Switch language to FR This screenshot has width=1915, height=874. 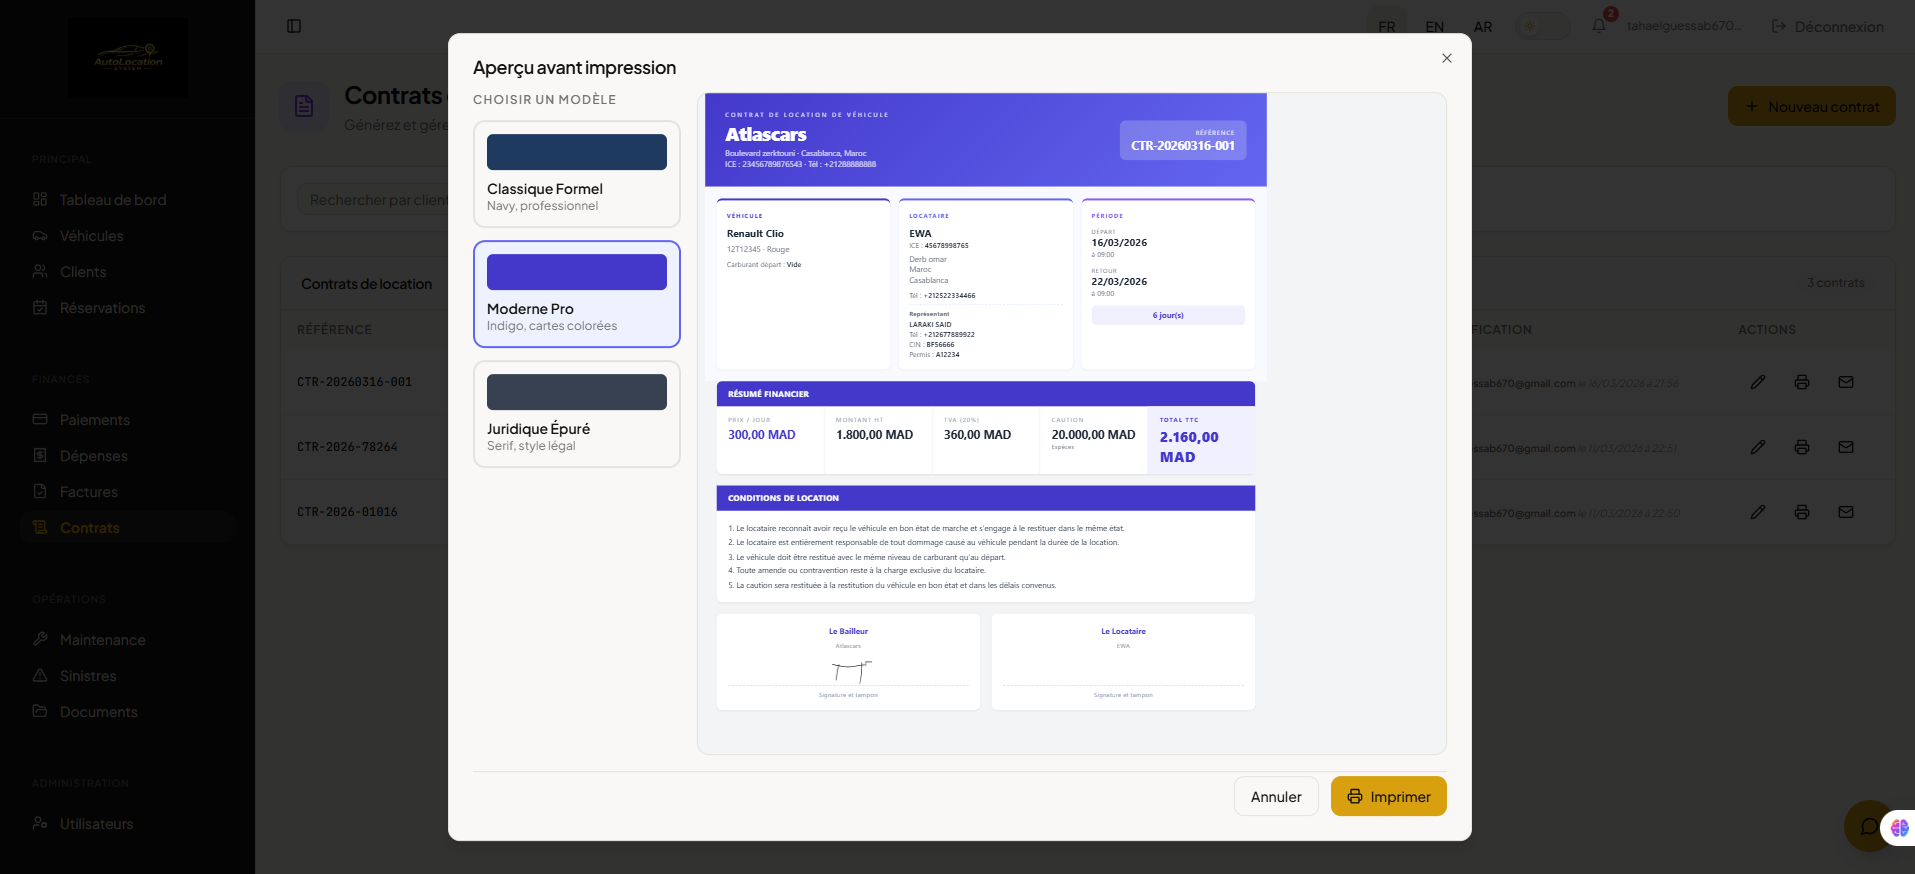(x=1387, y=27)
